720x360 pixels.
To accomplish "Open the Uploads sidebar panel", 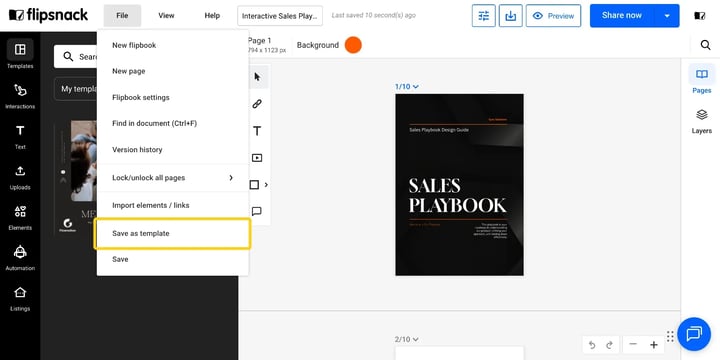I will (x=20, y=177).
